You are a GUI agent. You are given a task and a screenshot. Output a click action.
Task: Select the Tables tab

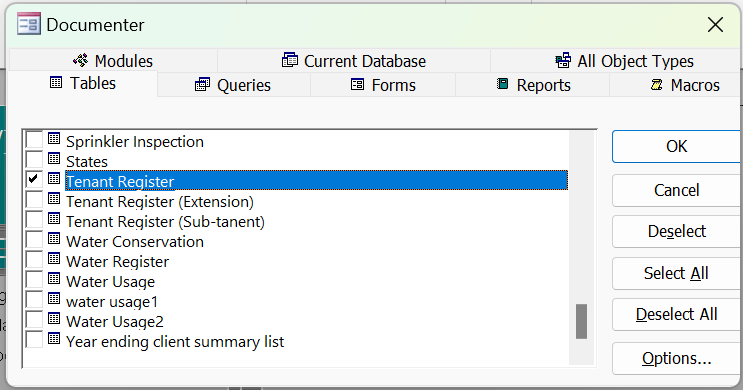(83, 83)
